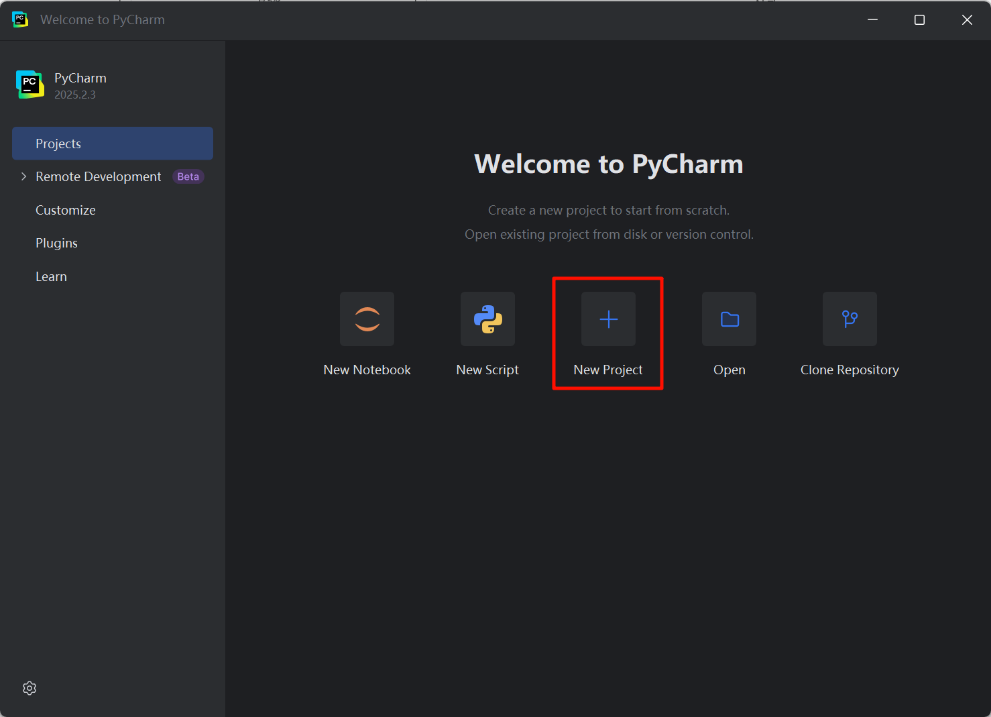
Task: Click the Clone Repository label
Action: pyautogui.click(x=849, y=370)
